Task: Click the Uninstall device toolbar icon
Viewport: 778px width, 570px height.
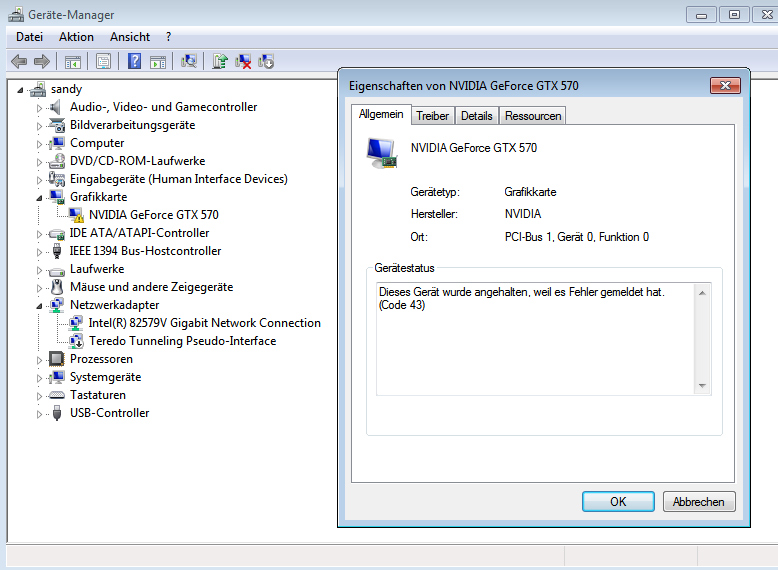Action: point(265,62)
